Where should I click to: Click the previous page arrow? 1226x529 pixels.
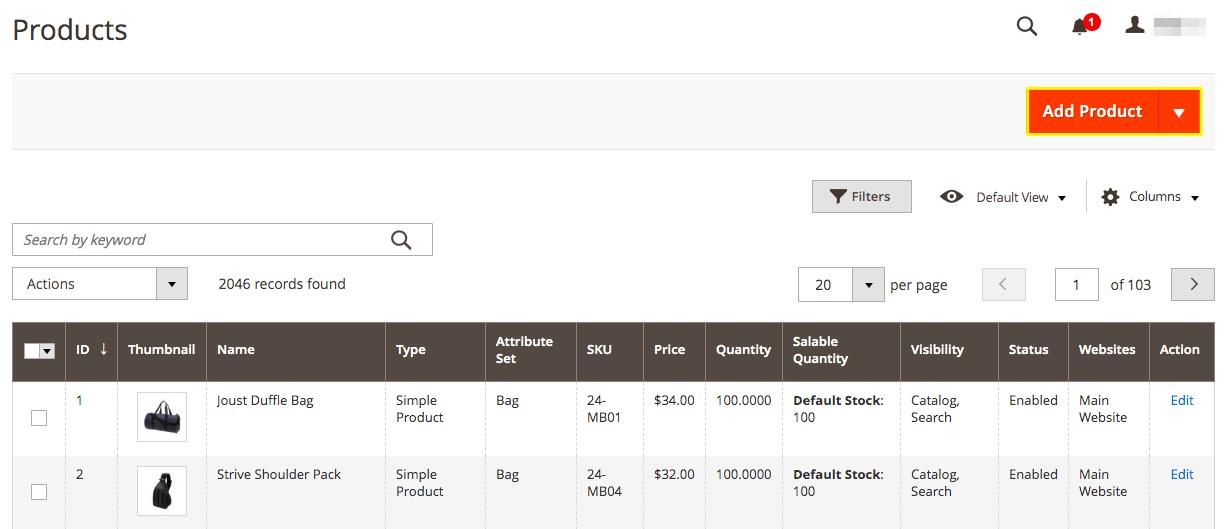pos(1004,284)
